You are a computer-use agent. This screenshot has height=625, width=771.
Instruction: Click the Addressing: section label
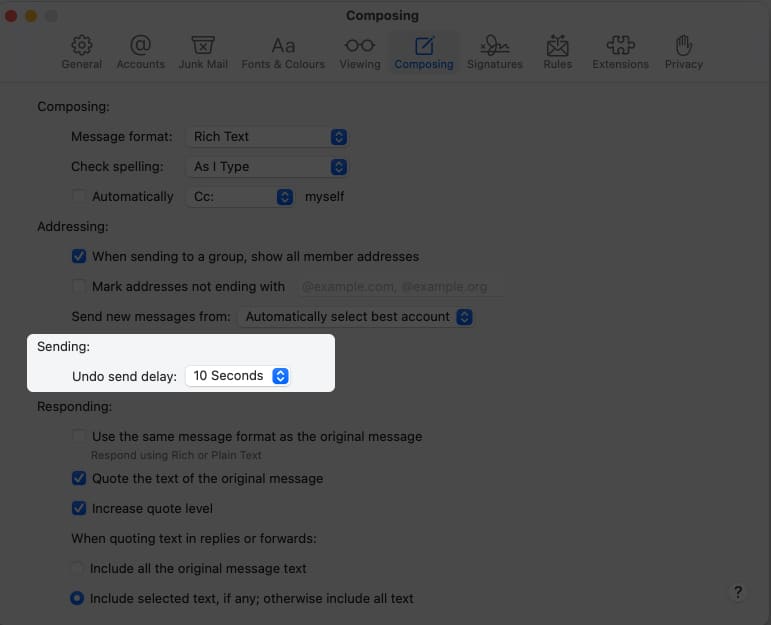click(x=73, y=227)
